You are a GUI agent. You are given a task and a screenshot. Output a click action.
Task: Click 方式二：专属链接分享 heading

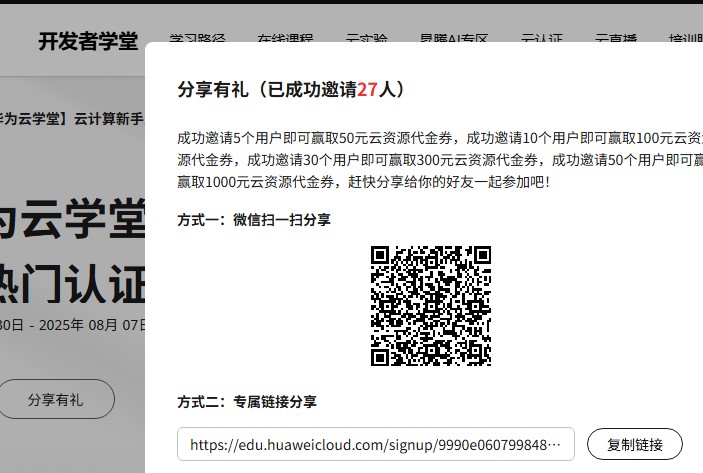click(247, 401)
